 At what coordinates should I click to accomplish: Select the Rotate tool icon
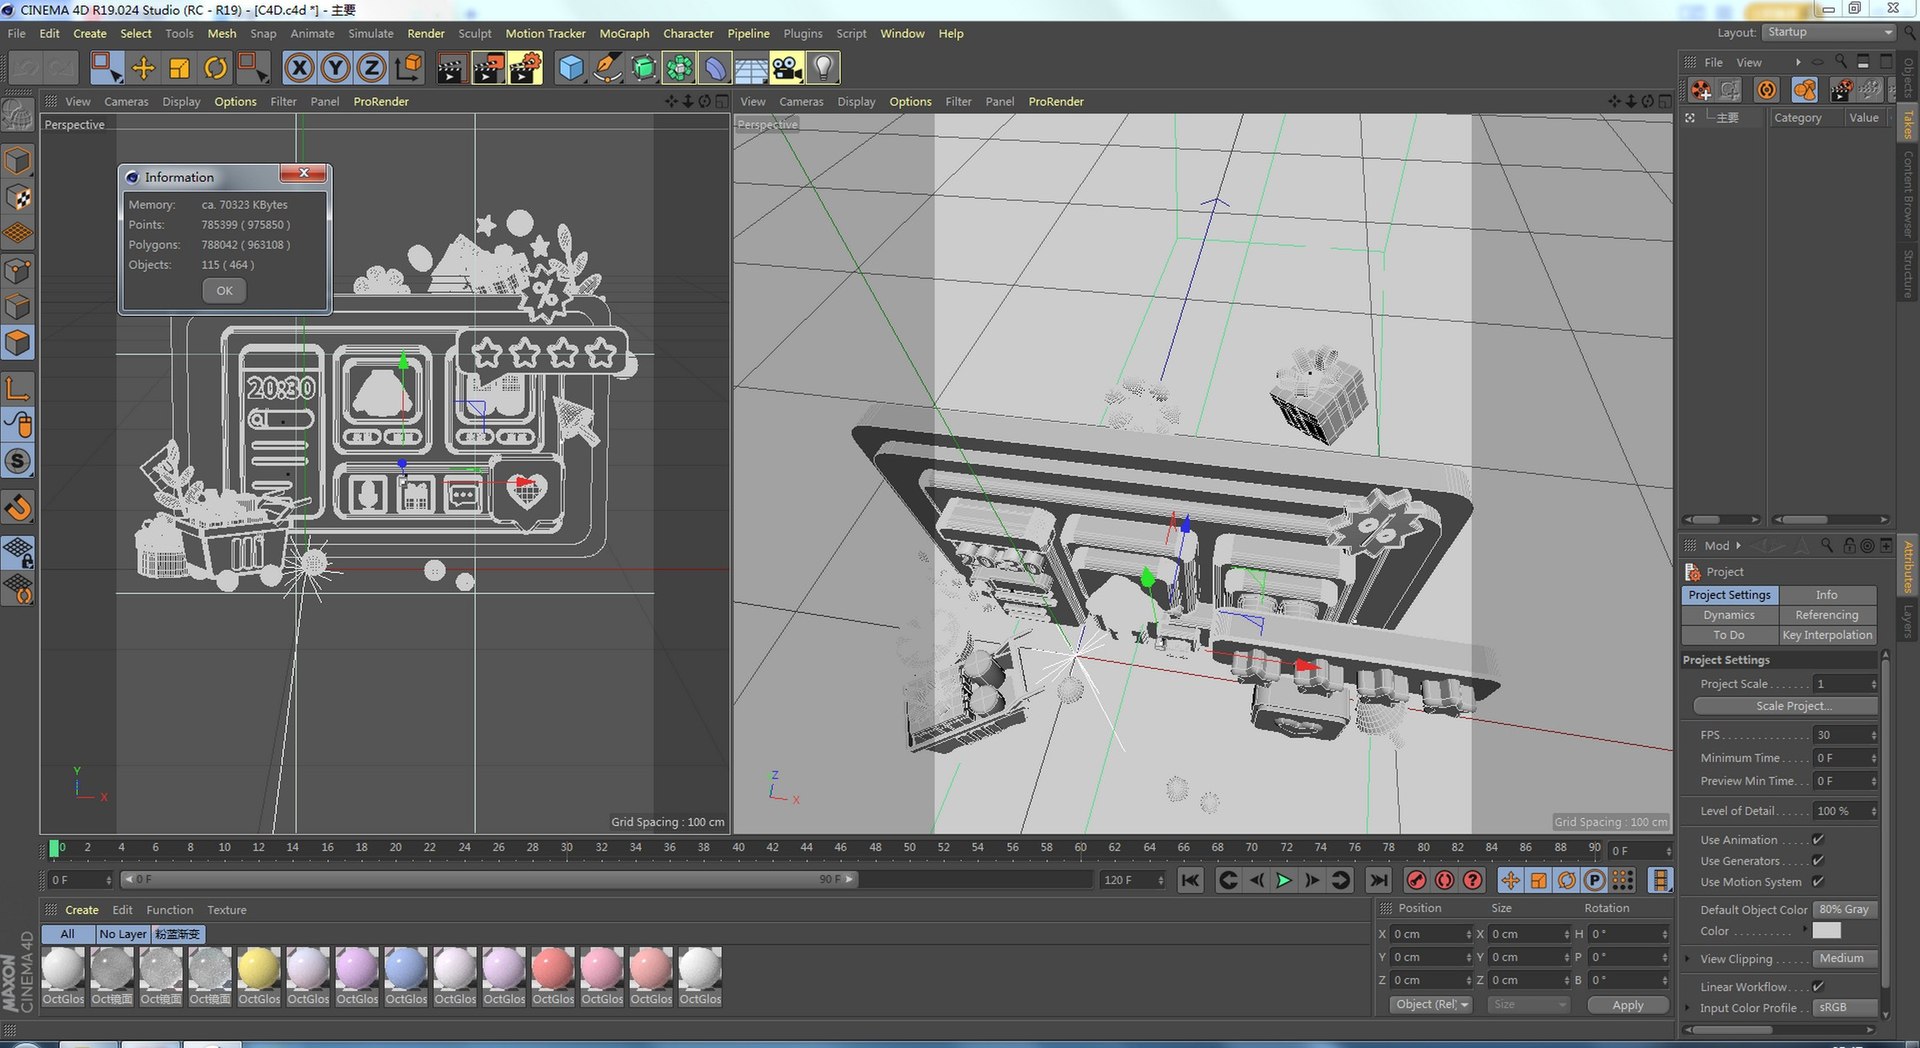215,68
